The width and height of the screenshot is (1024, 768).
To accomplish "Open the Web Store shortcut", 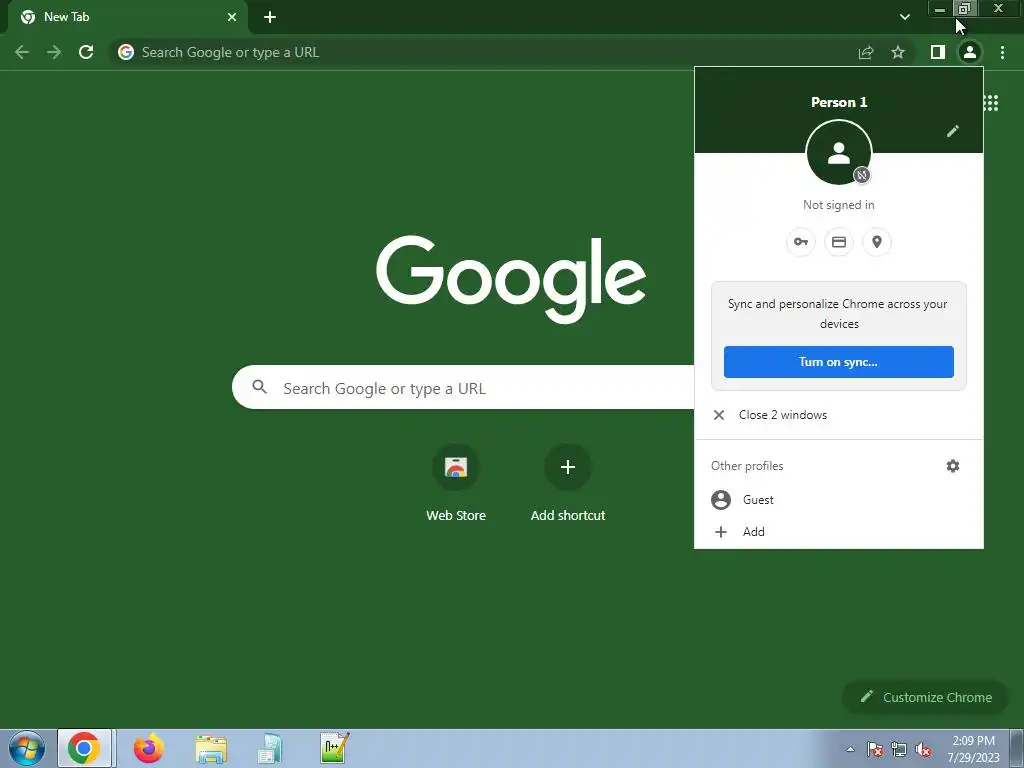I will coord(456,483).
